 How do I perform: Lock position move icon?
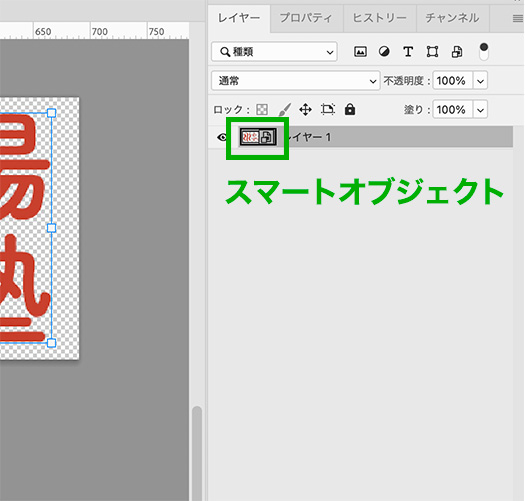coord(305,110)
